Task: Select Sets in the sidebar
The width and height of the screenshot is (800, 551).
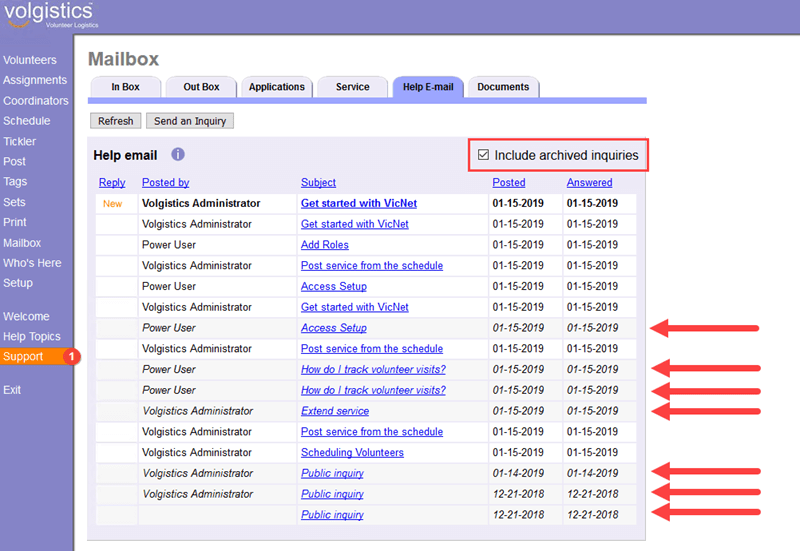Action: click(x=14, y=202)
